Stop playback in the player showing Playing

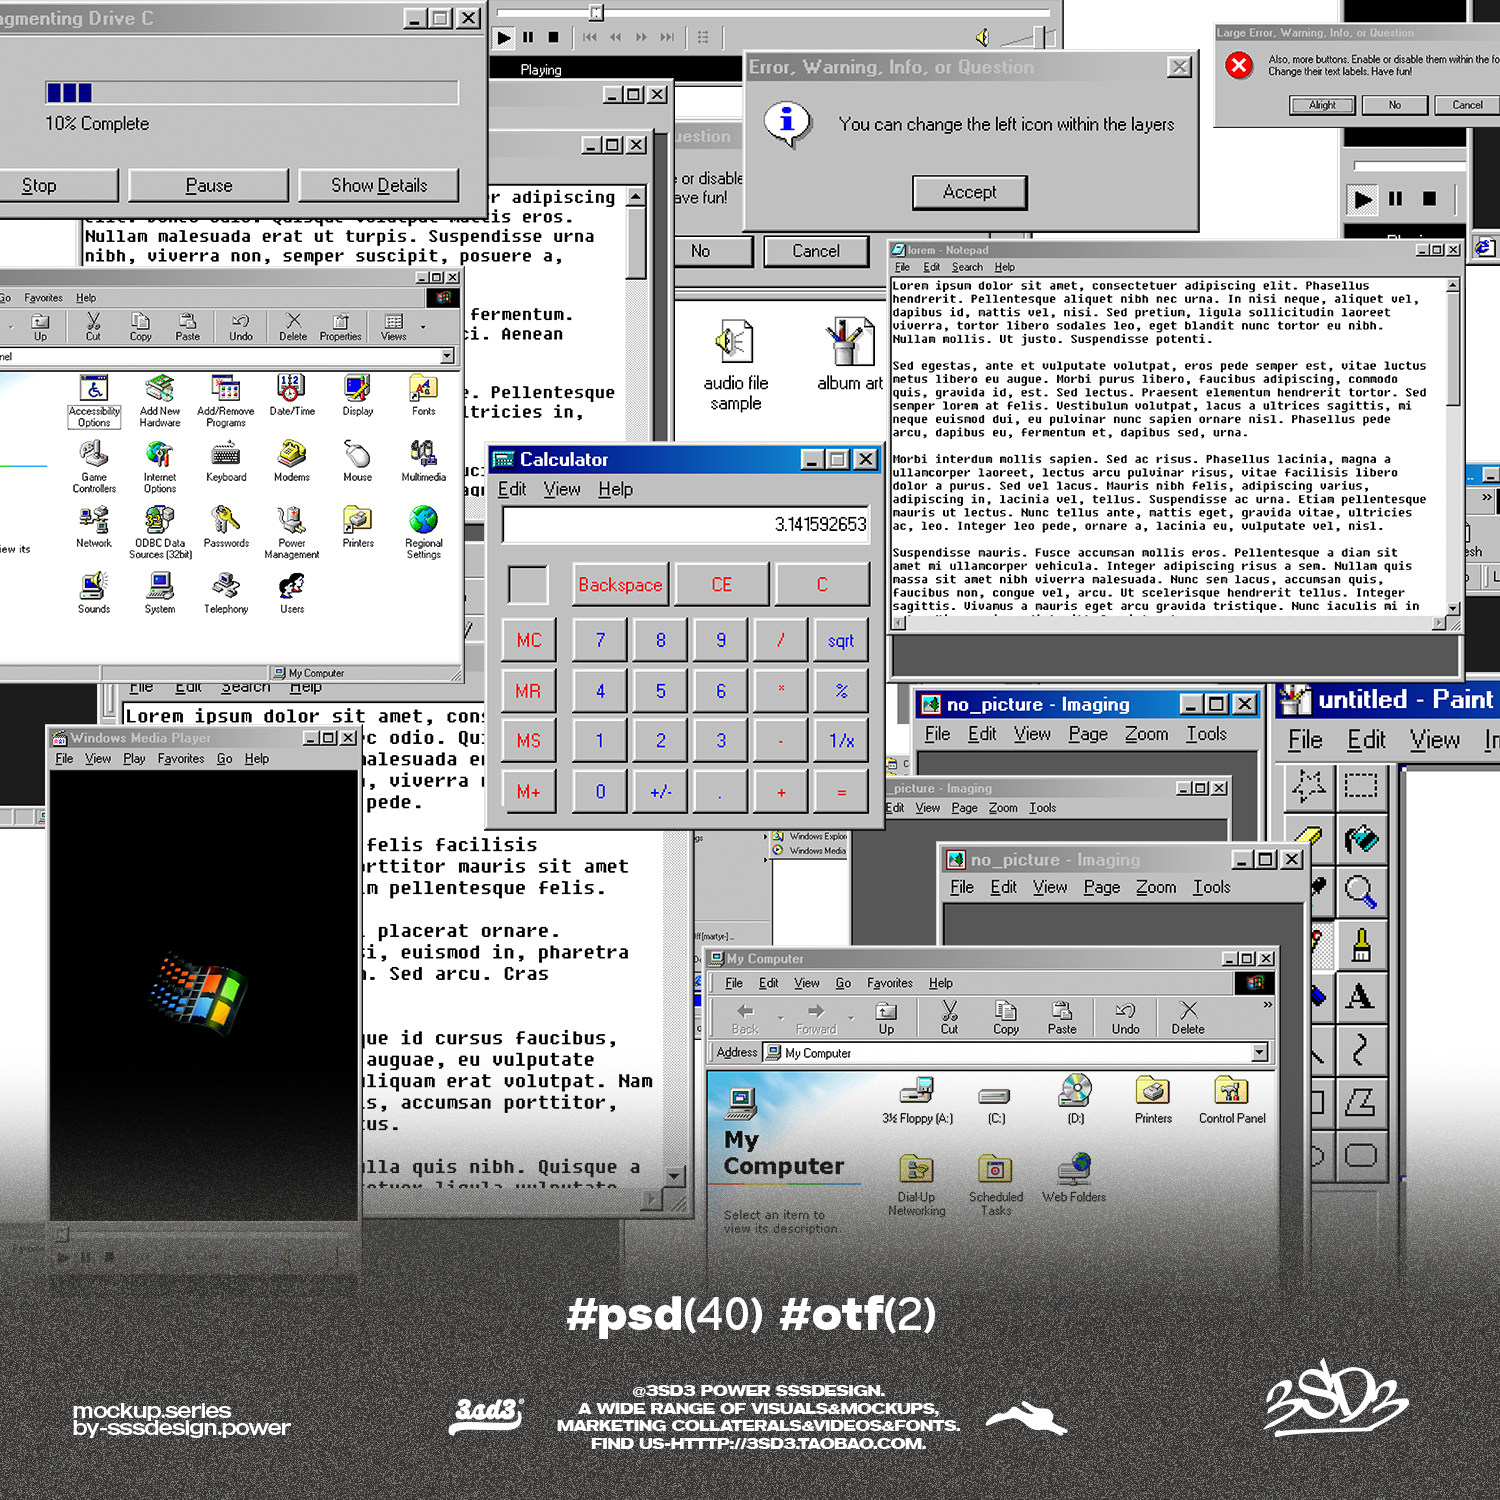pos(553,38)
